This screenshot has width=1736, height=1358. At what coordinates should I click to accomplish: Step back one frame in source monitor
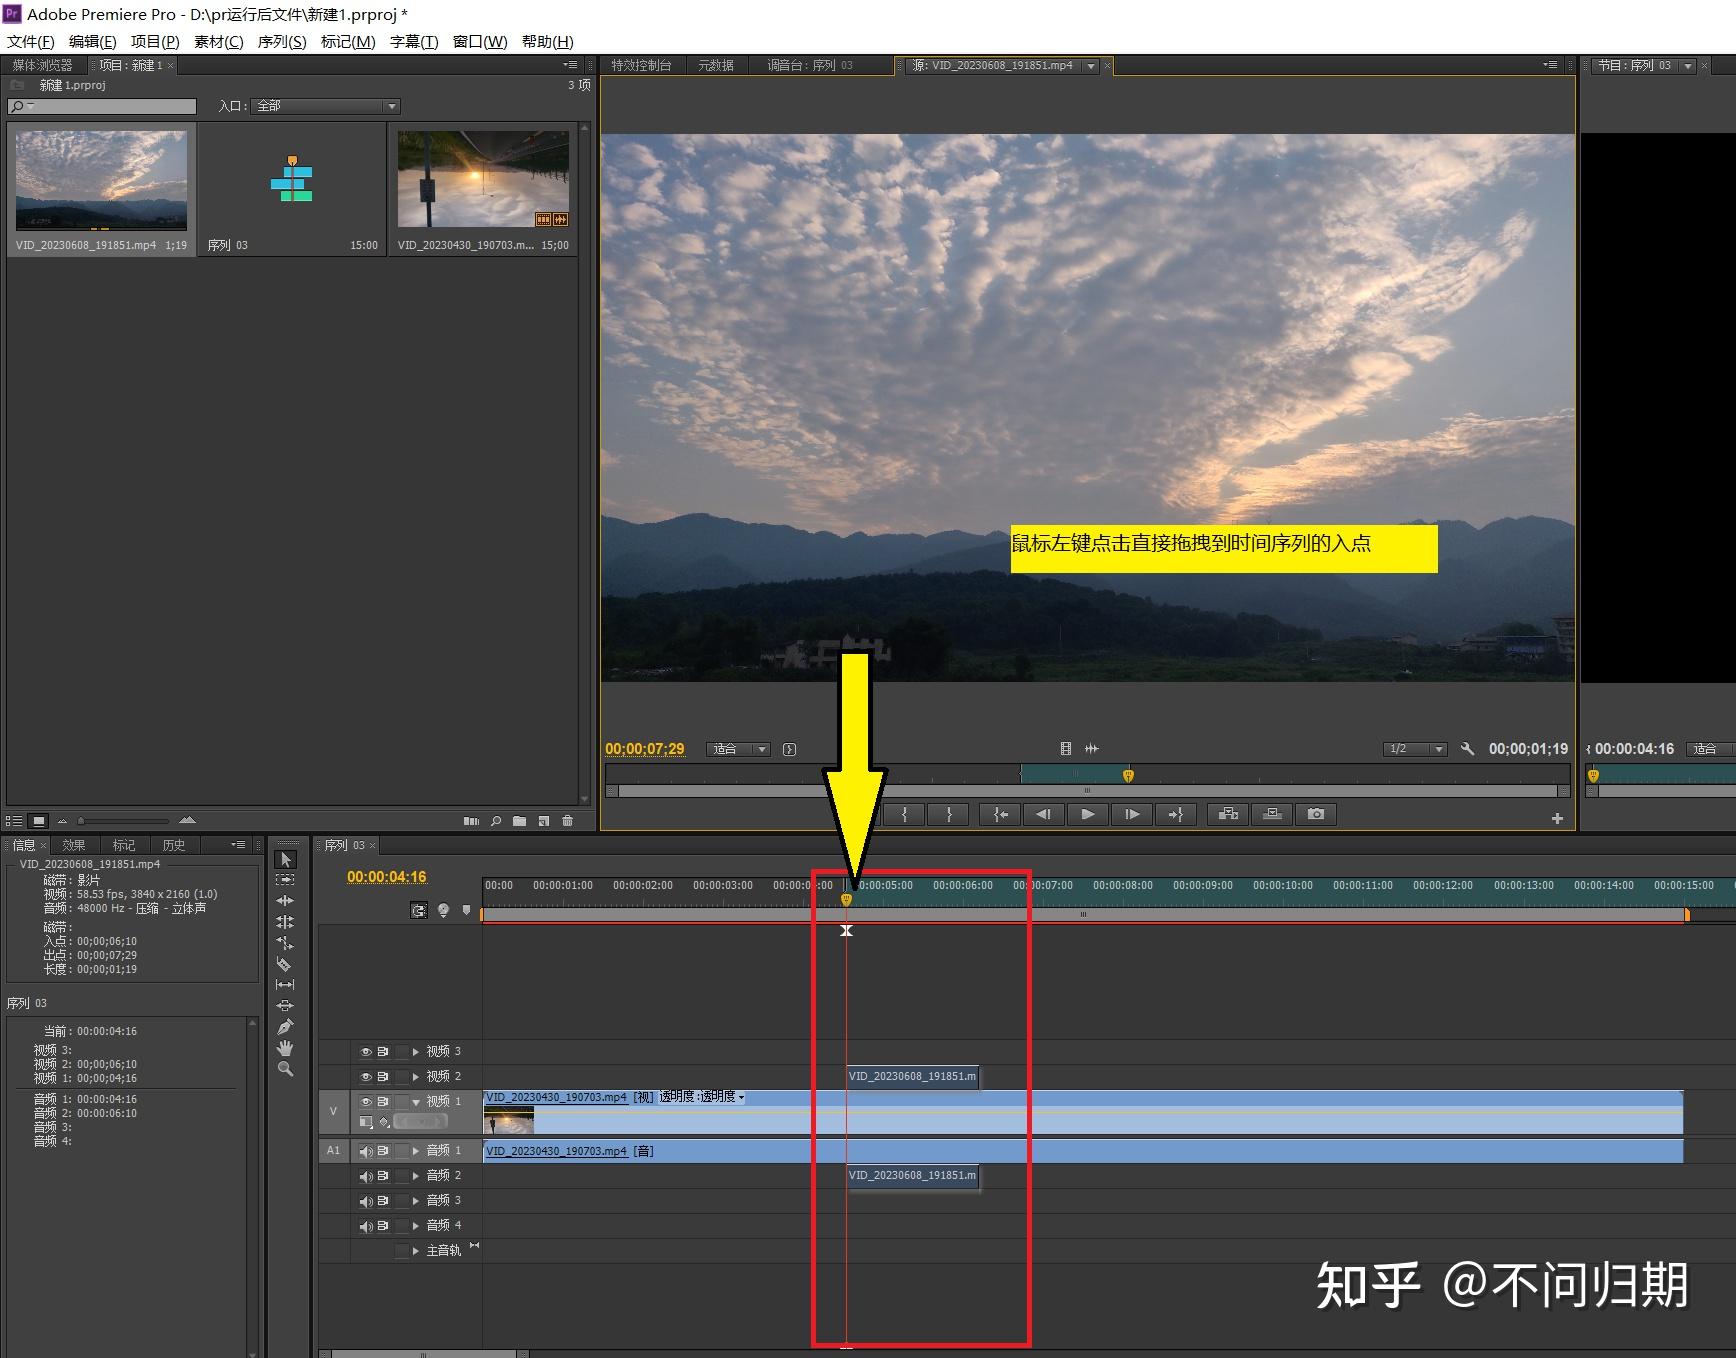click(x=1043, y=815)
